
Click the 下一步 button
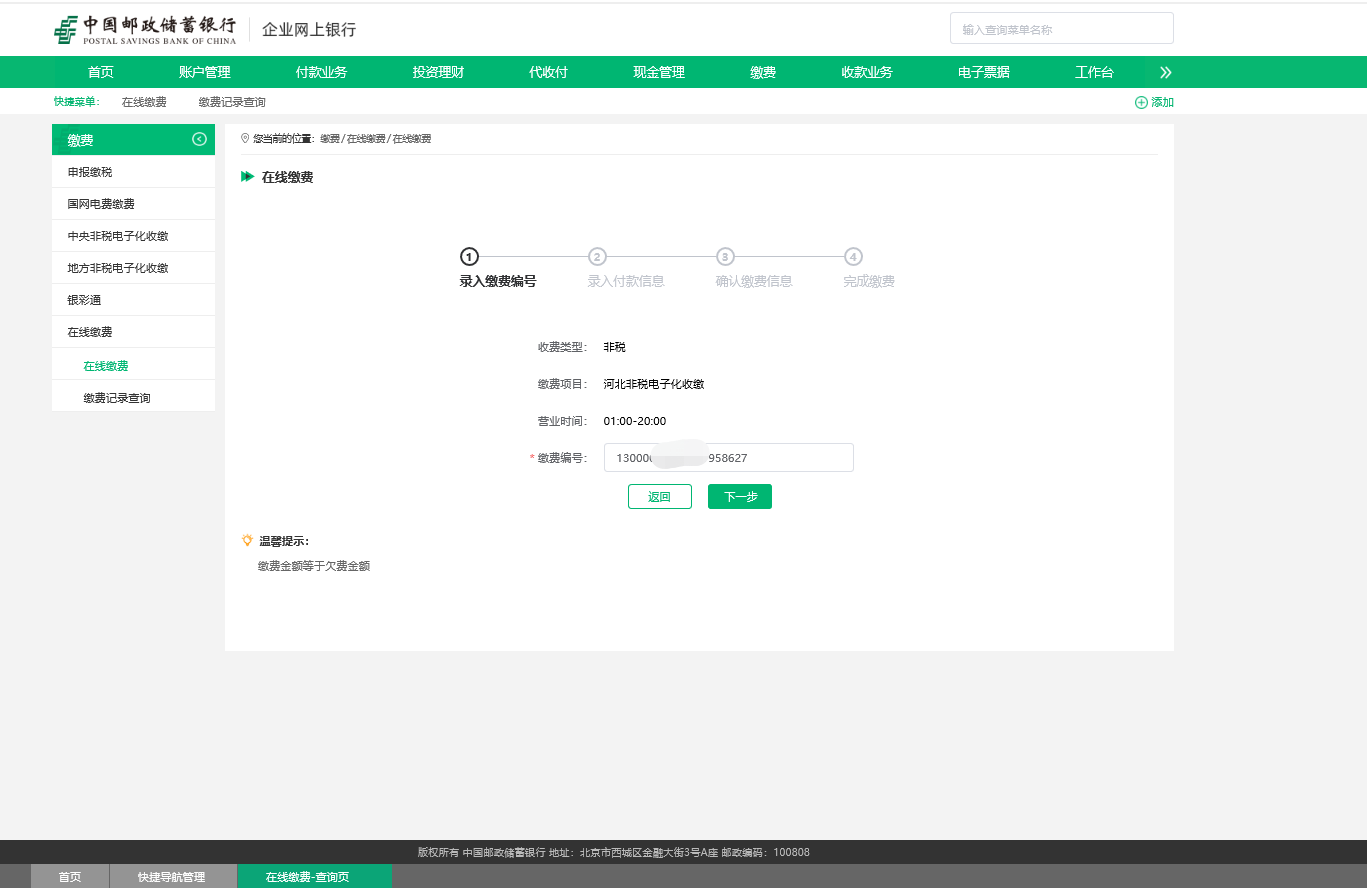(739, 496)
